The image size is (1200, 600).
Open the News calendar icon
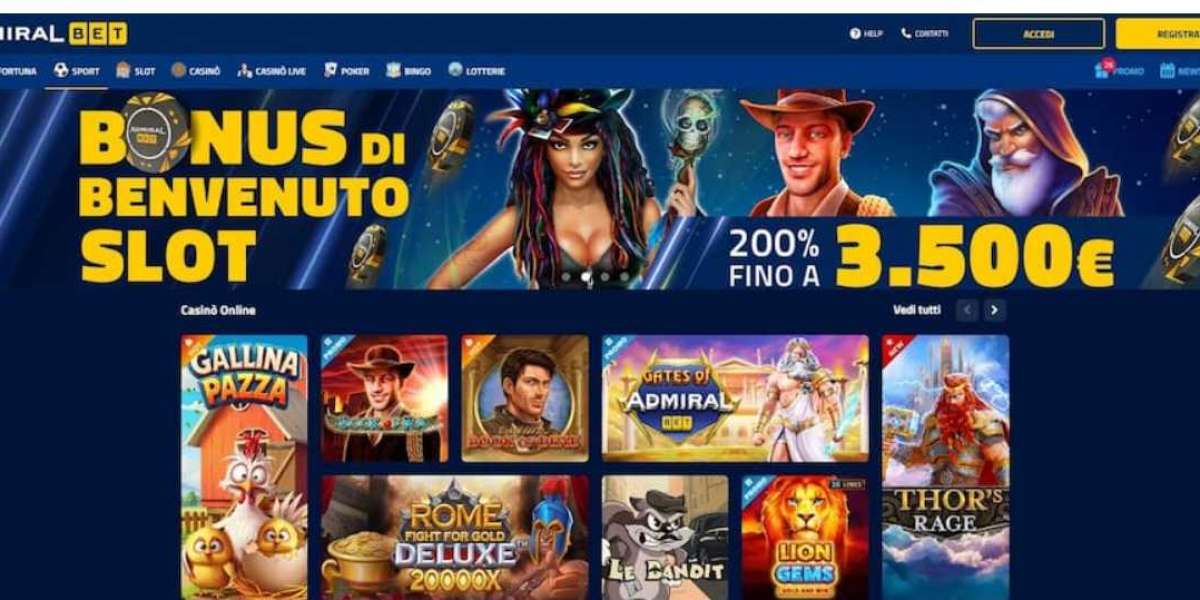point(1167,70)
